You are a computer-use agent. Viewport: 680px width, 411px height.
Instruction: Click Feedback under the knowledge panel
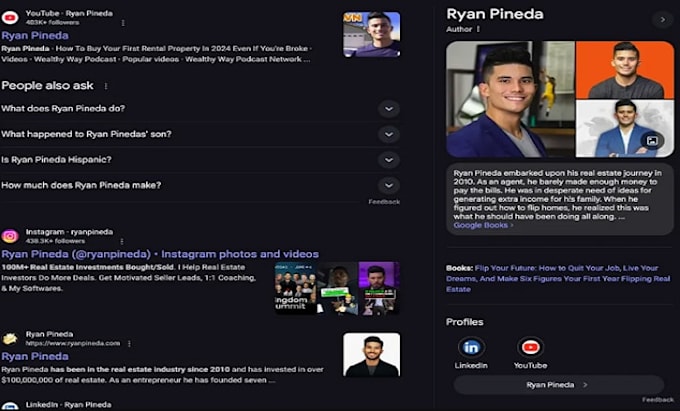(658, 400)
